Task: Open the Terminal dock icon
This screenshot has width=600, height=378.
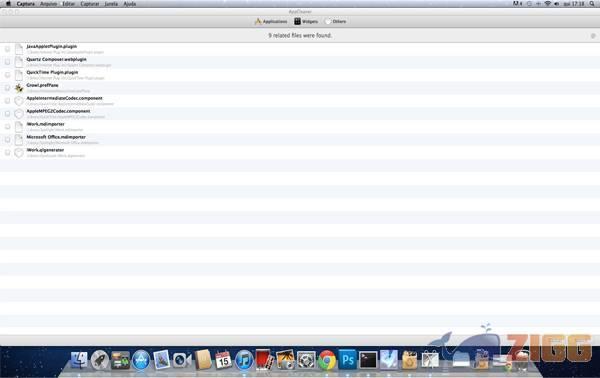Action: 368,360
